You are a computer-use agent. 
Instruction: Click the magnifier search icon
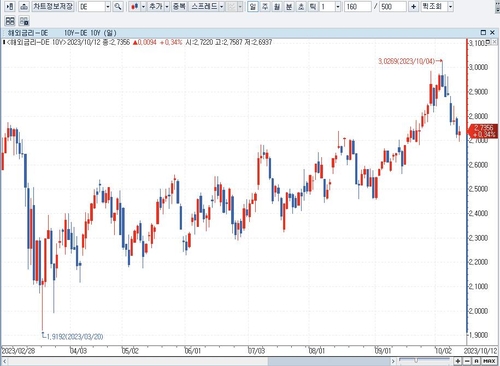click(118, 6)
